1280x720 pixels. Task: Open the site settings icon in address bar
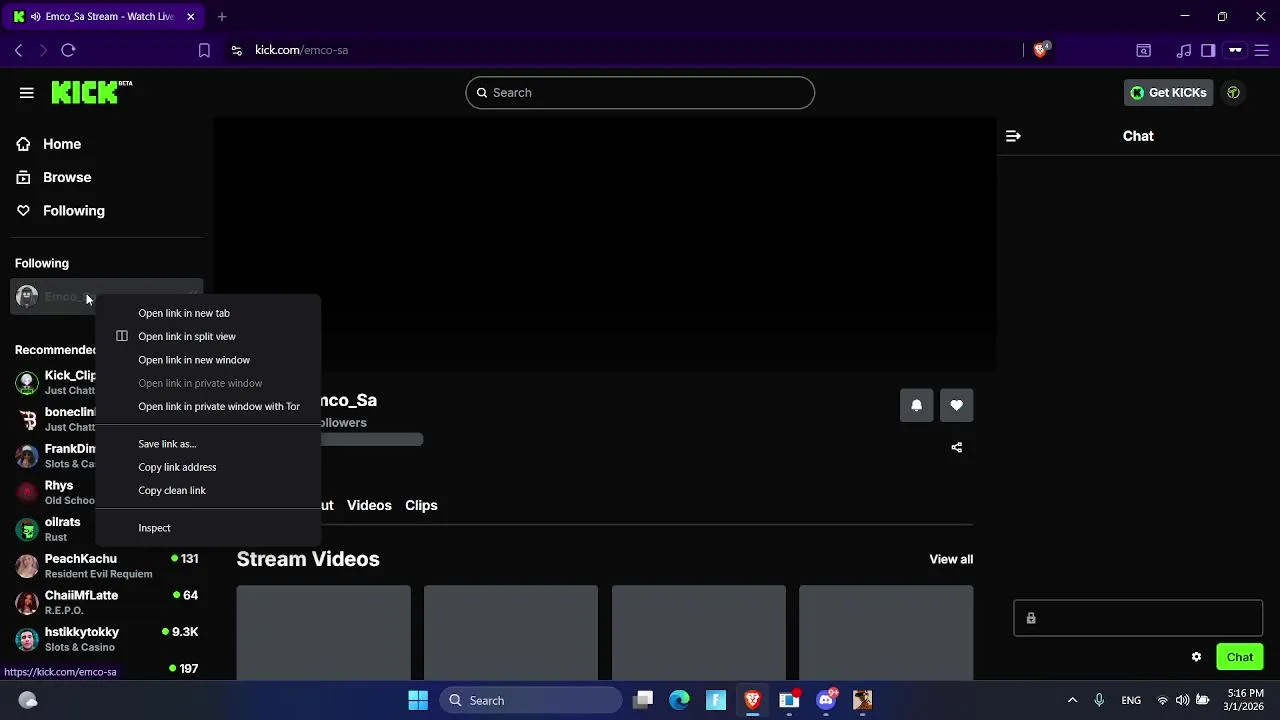coord(237,50)
